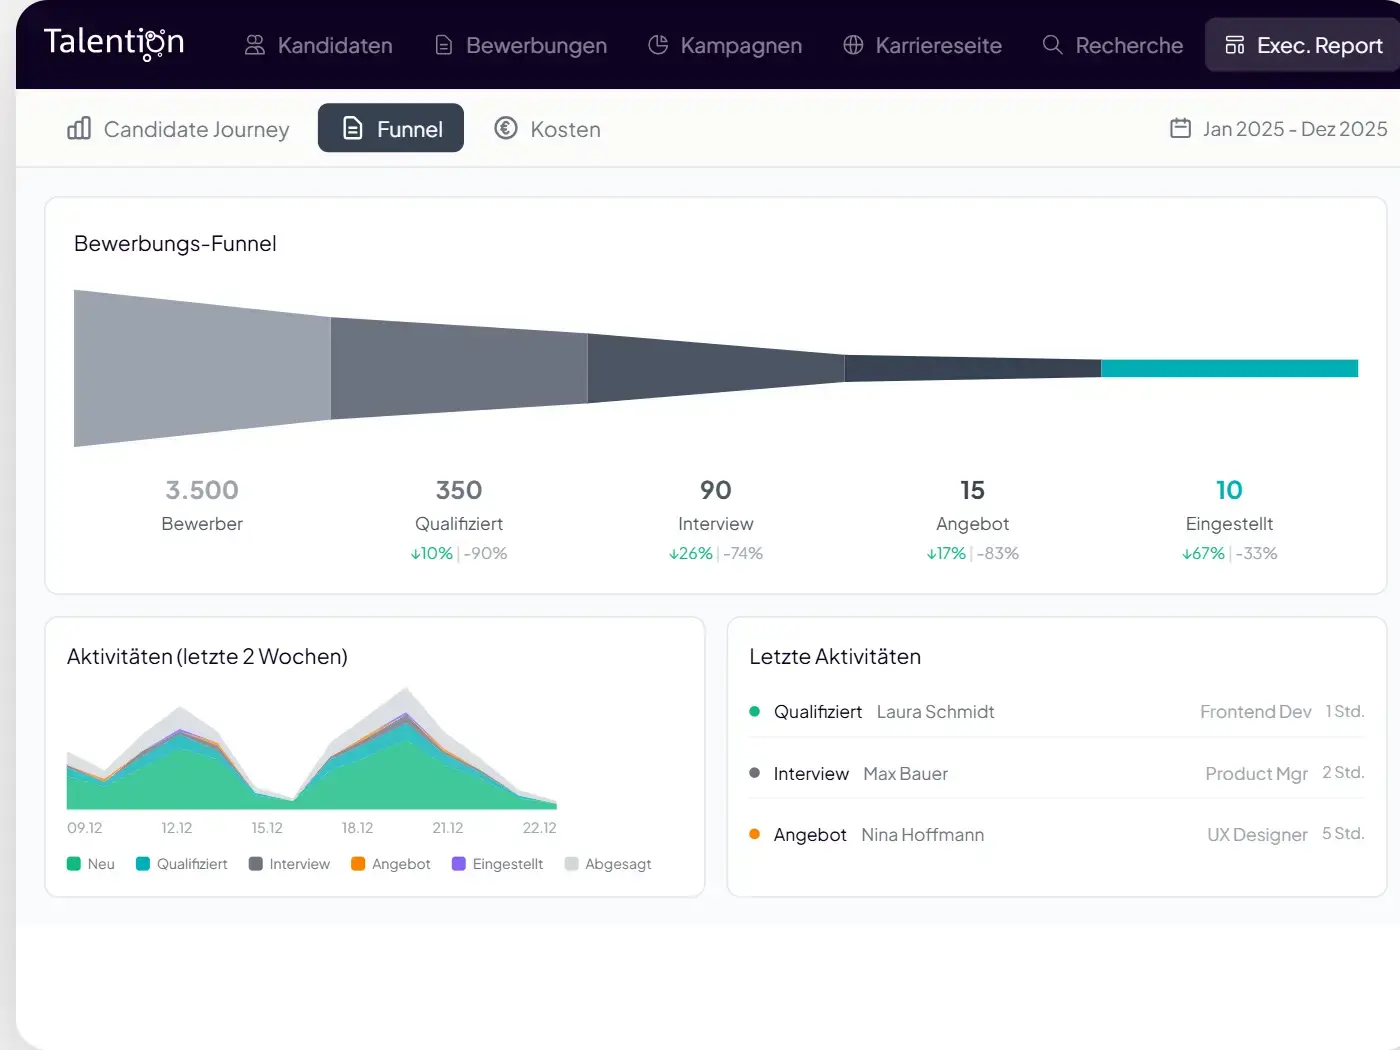Toggle the Eingestellt series in the legend

coord(497,864)
